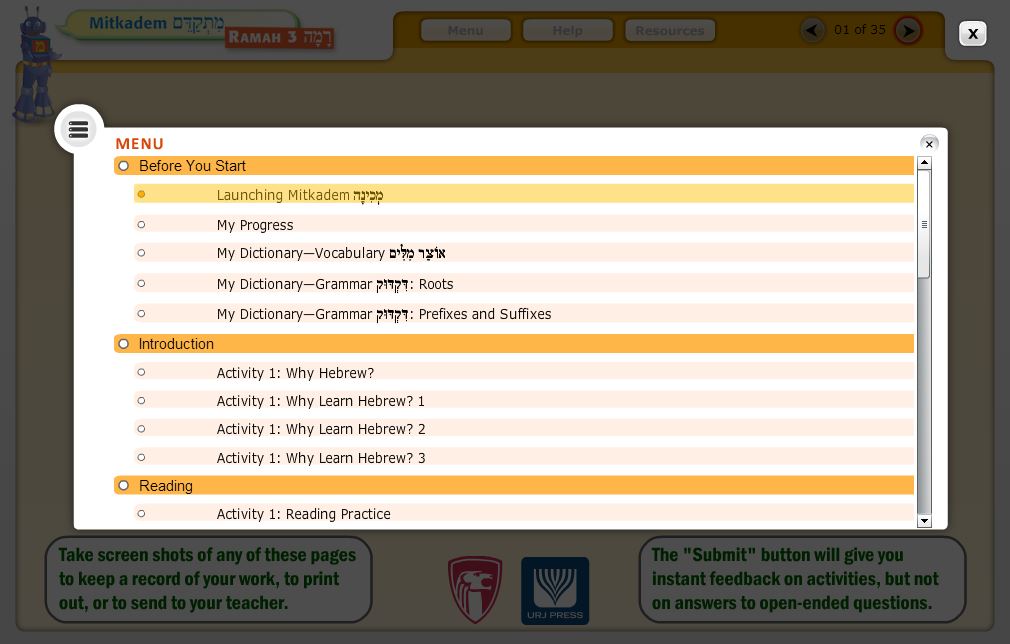Viewport: 1010px width, 644px height.
Task: Close the lesson with top-right X button
Action: [x=973, y=33]
